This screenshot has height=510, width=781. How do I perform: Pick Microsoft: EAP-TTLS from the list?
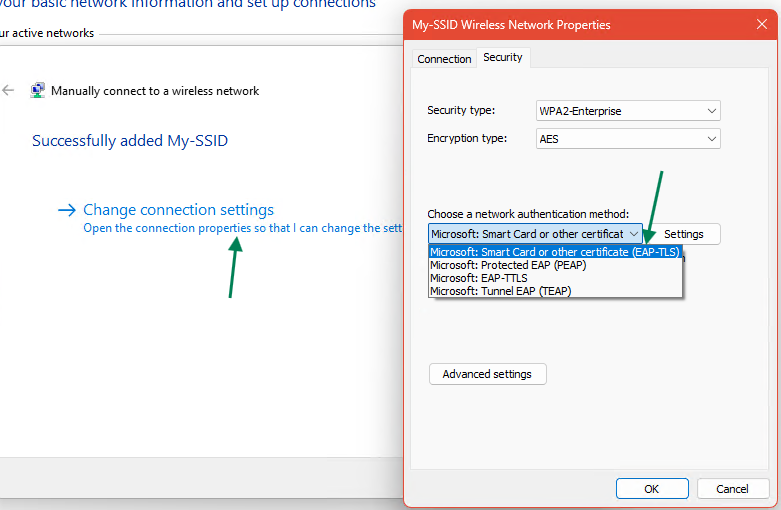tap(478, 278)
